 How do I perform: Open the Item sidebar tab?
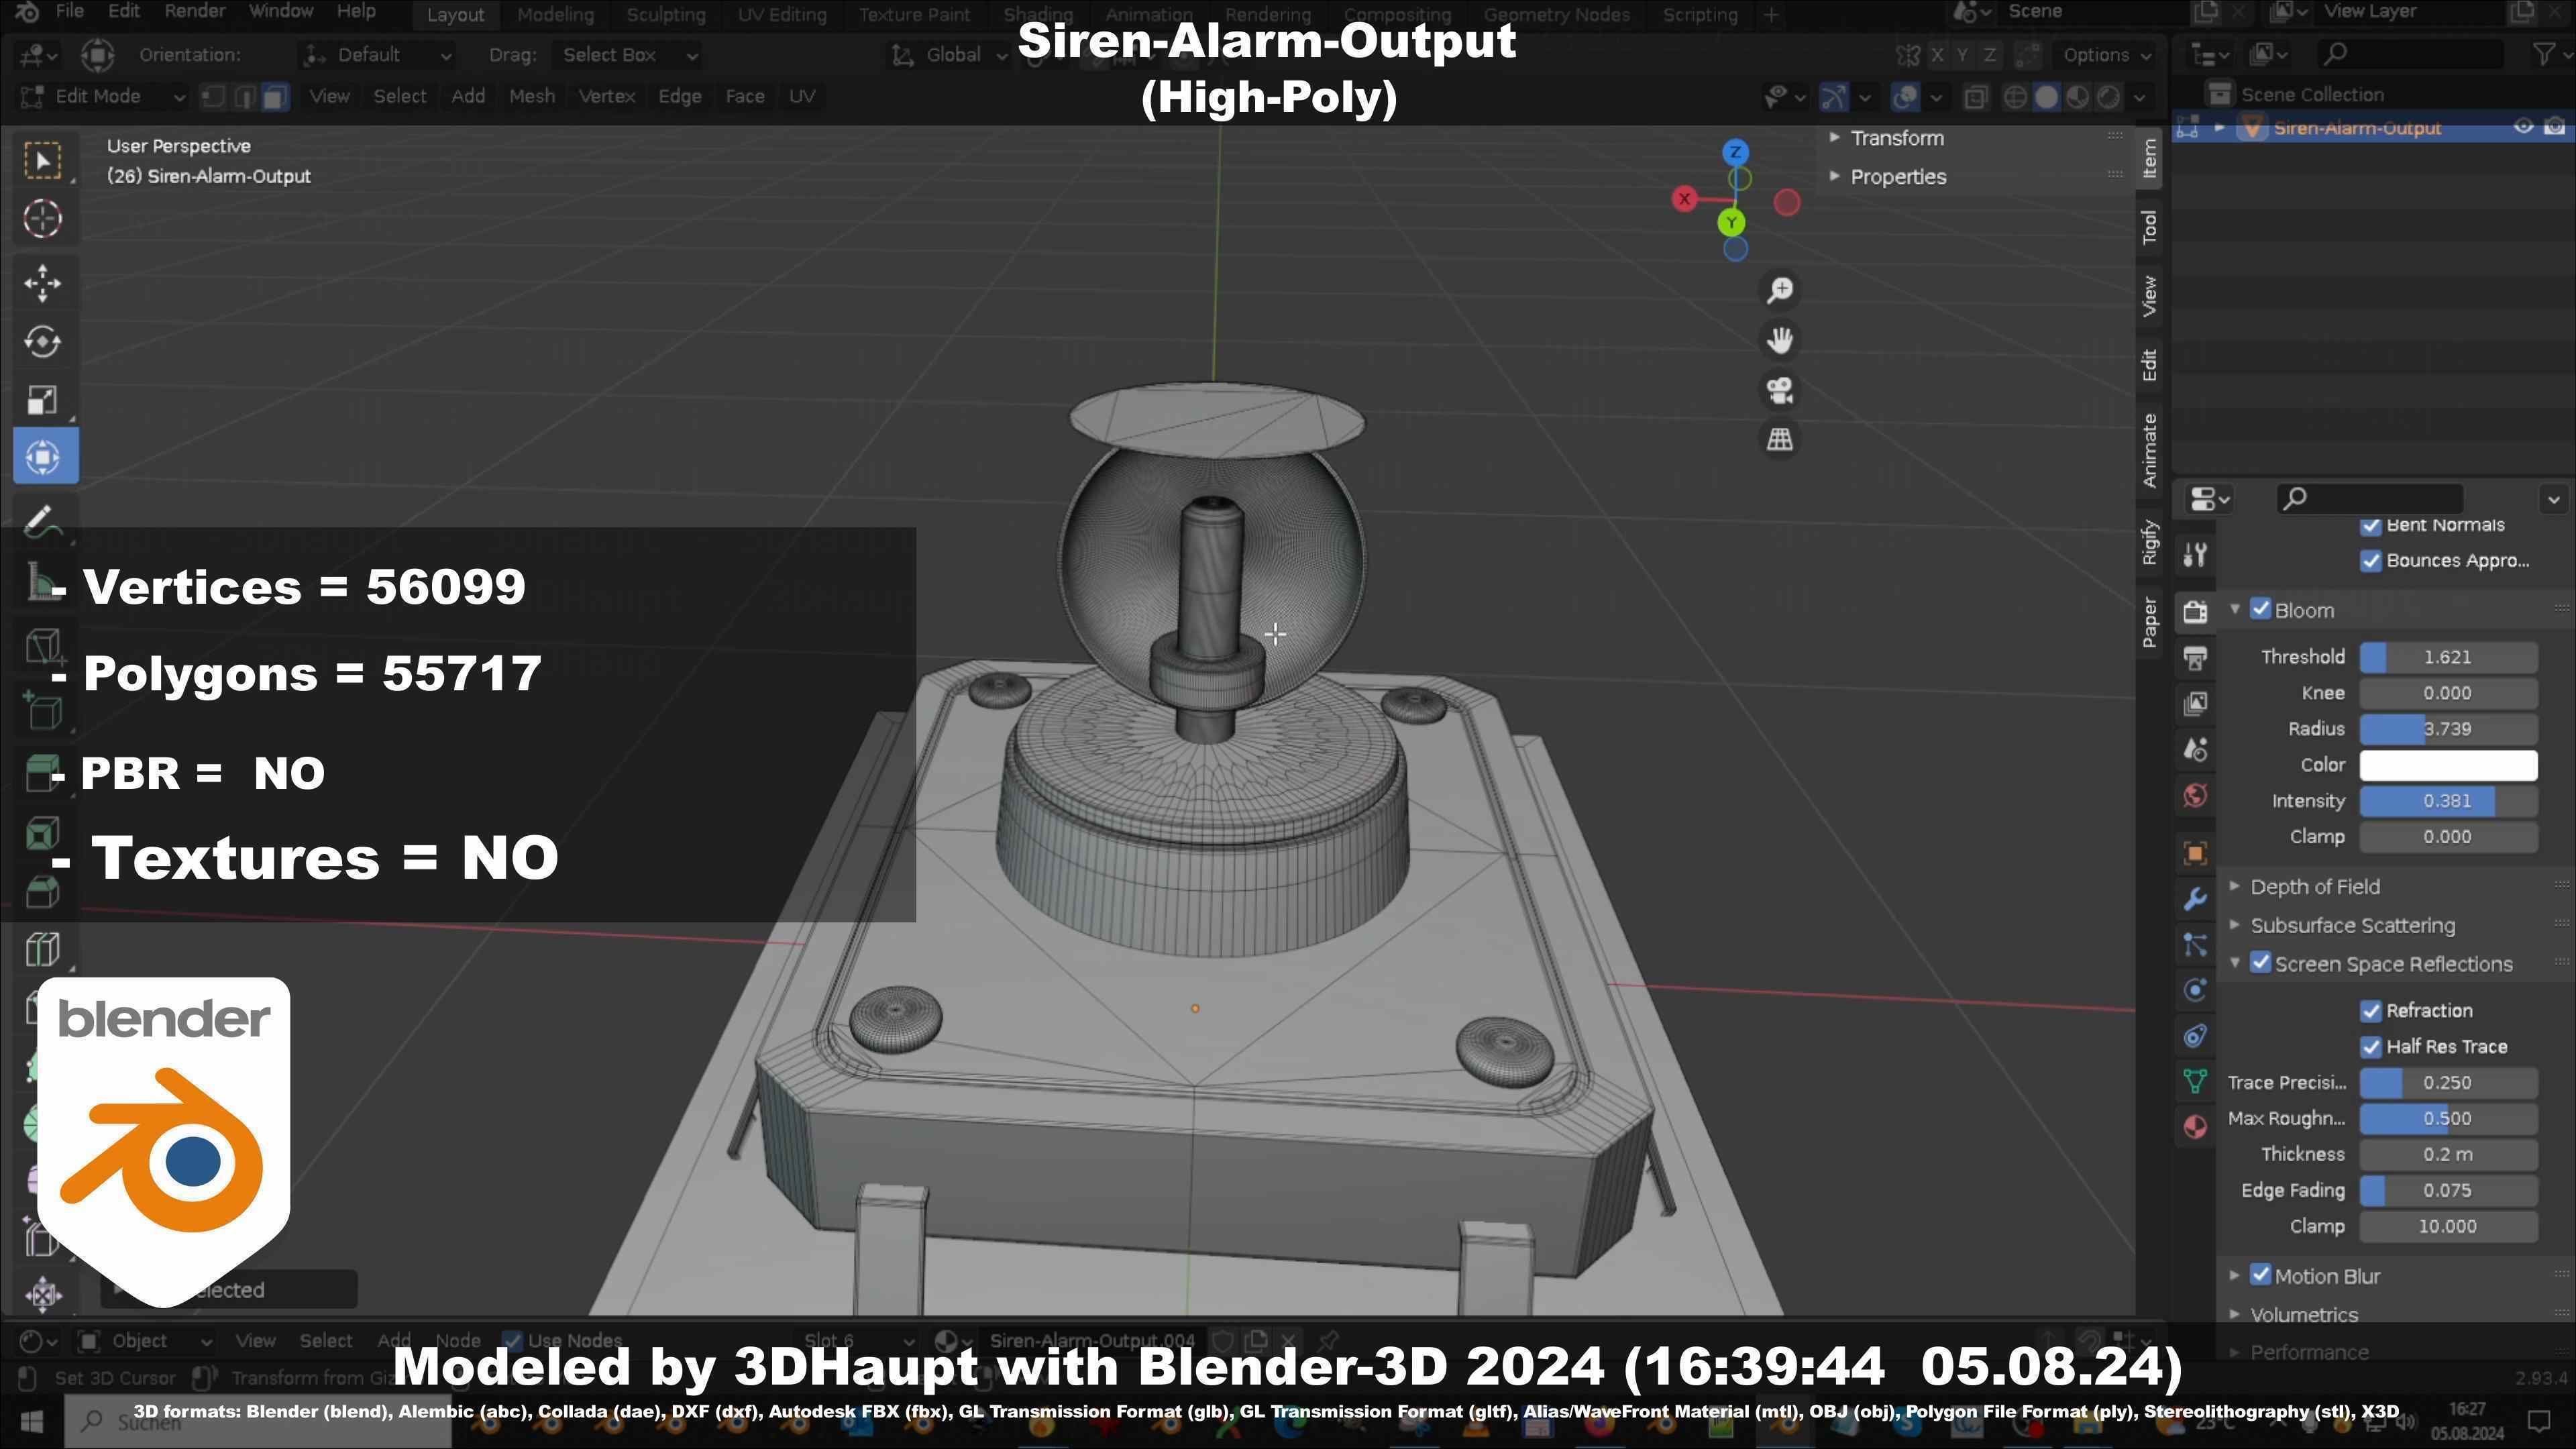2149,158
